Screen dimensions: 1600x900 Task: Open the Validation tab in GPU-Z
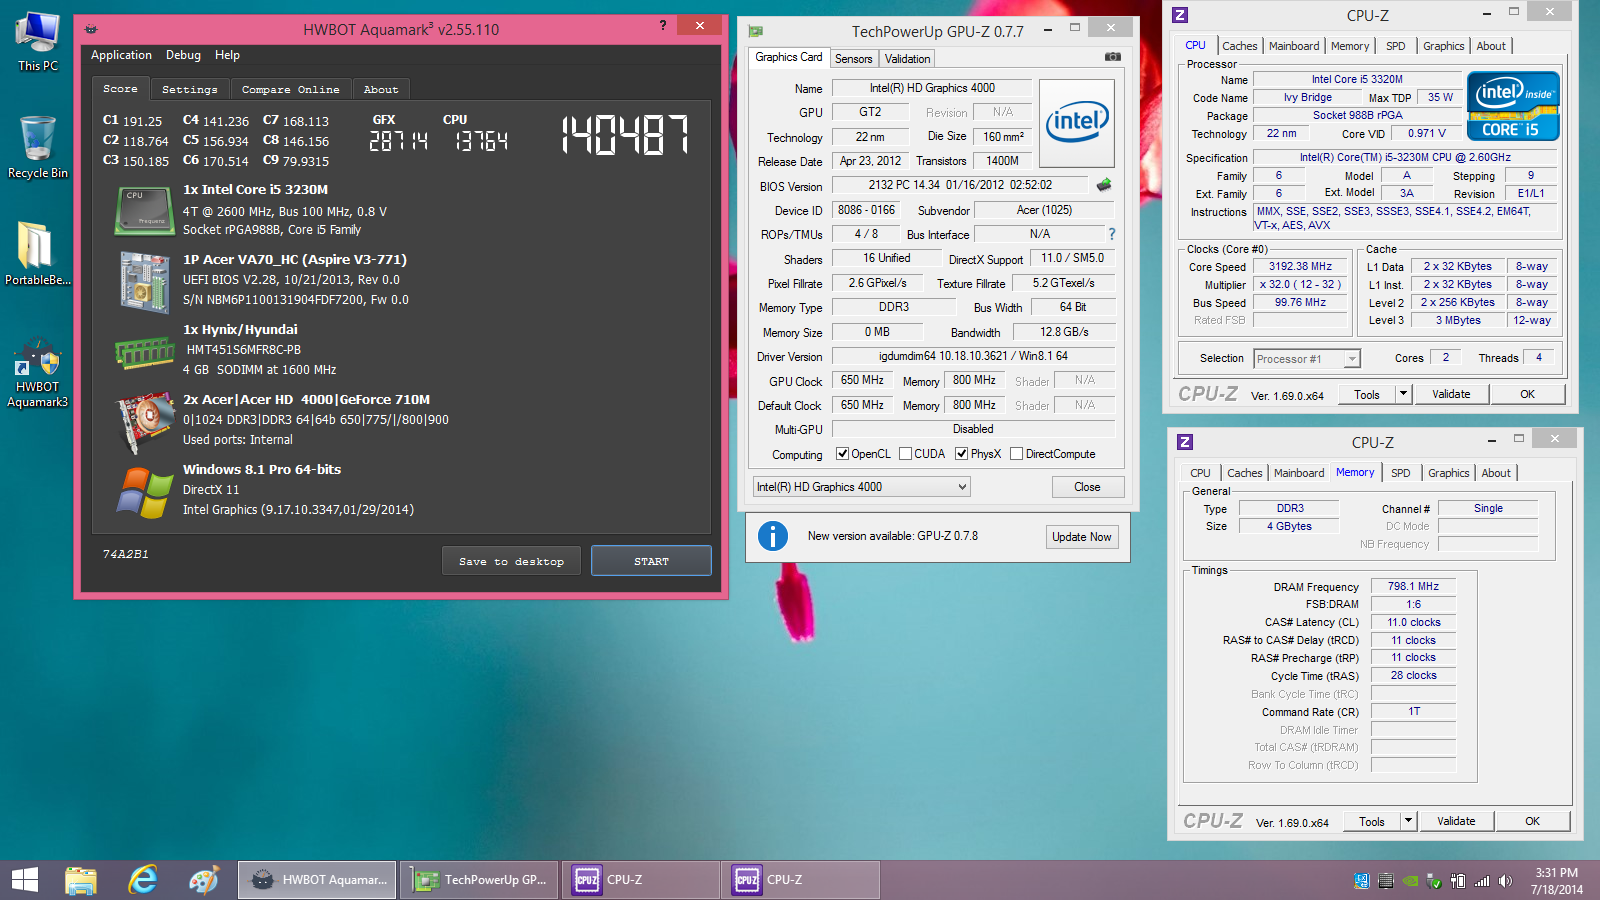tap(908, 59)
